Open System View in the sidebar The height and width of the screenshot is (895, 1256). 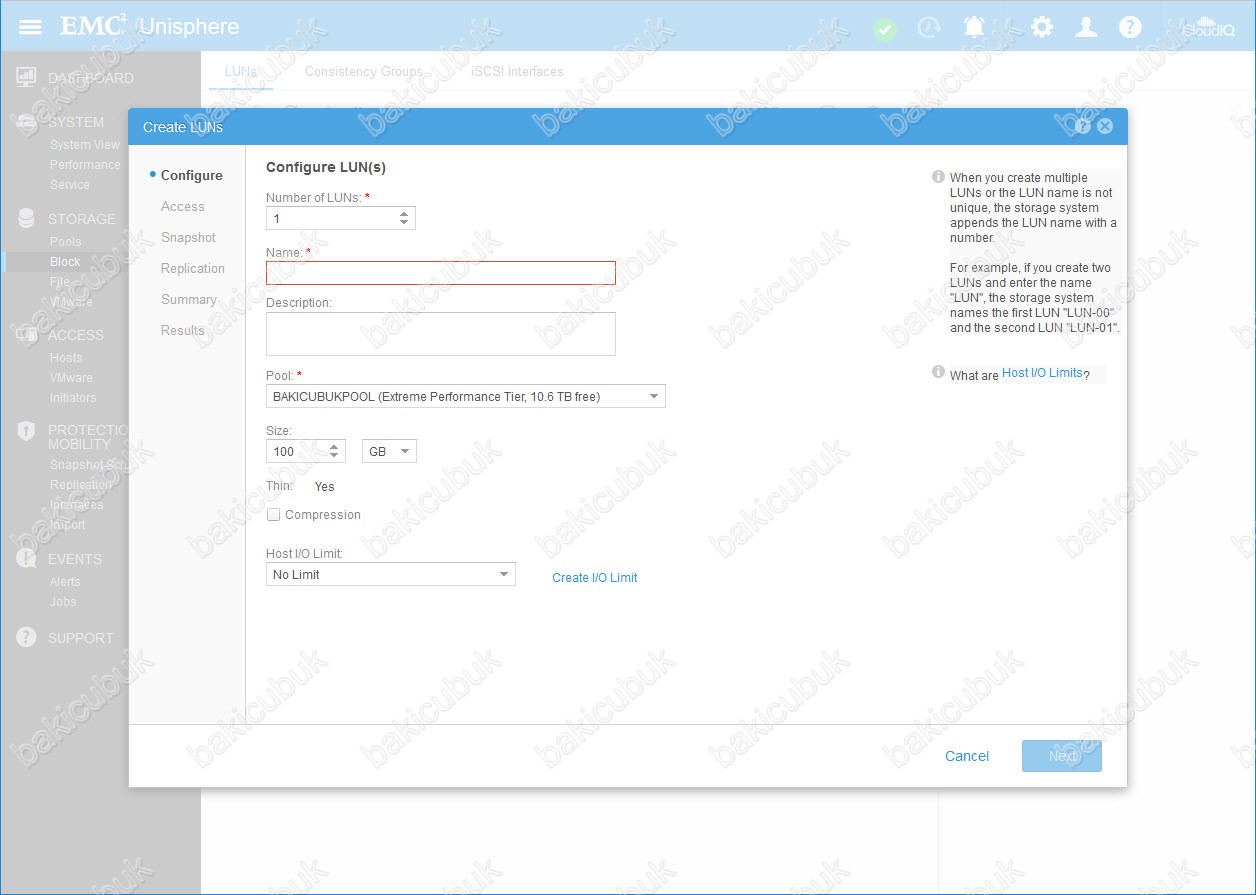pos(85,145)
